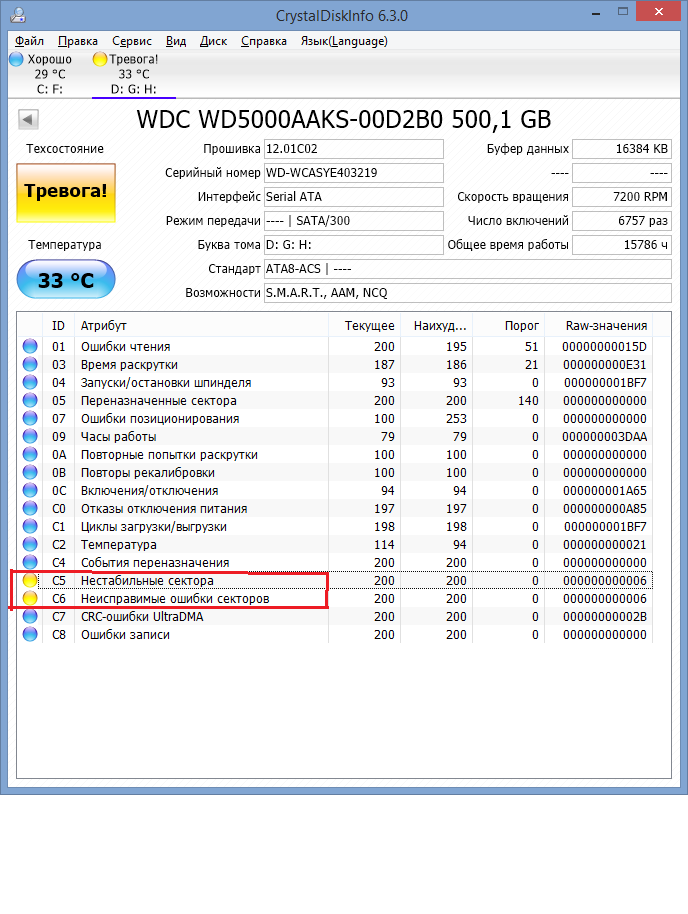Viewport: 688px width, 914px height.
Task: Click the Скорость вращения value 7200 RPM
Action: click(x=622, y=196)
